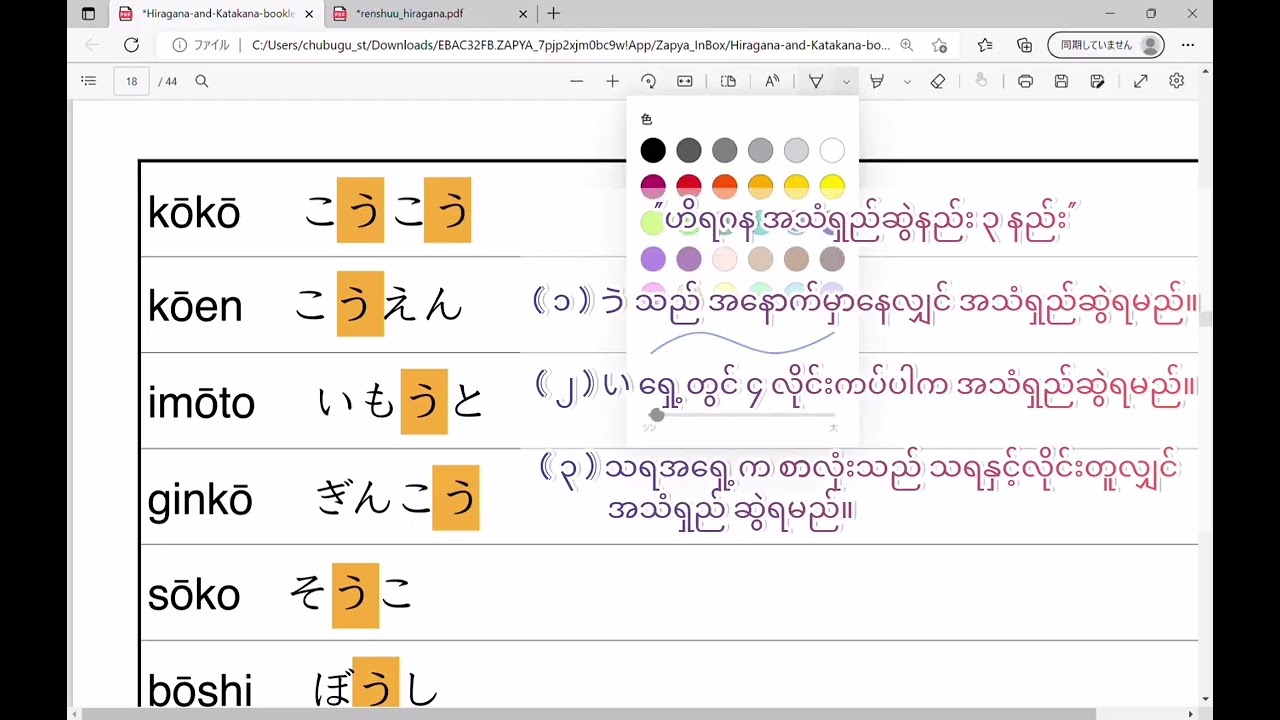This screenshot has height=720, width=1280.
Task: Pick the dark gray pen color
Action: click(689, 151)
